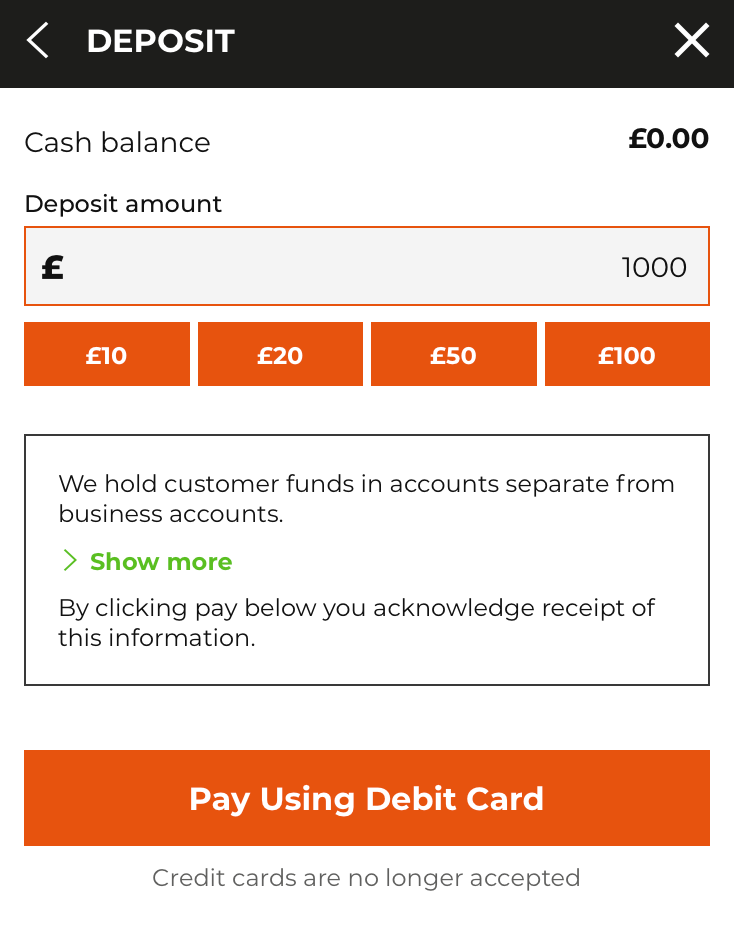The width and height of the screenshot is (734, 932).
Task: Focus the deposit amount input field
Action: (367, 266)
